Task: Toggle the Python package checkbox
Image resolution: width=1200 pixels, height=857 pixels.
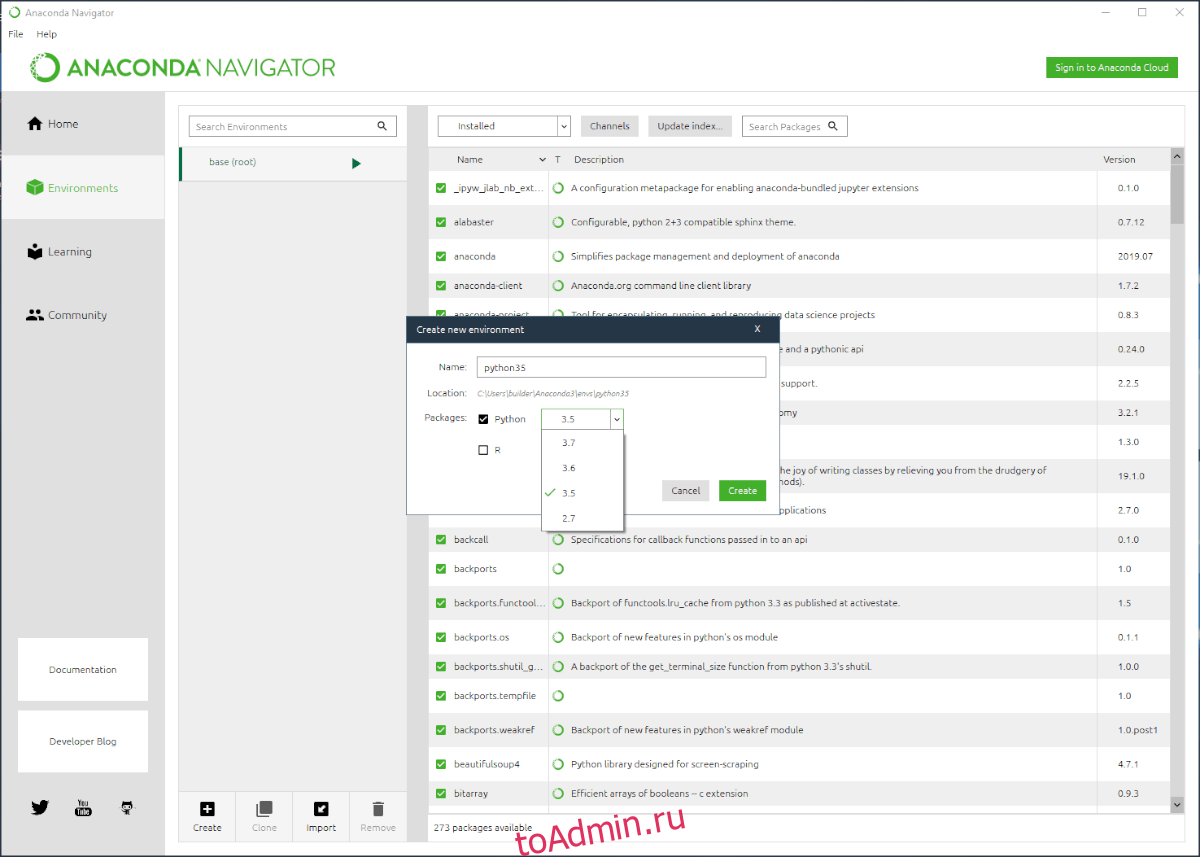Action: (x=484, y=419)
